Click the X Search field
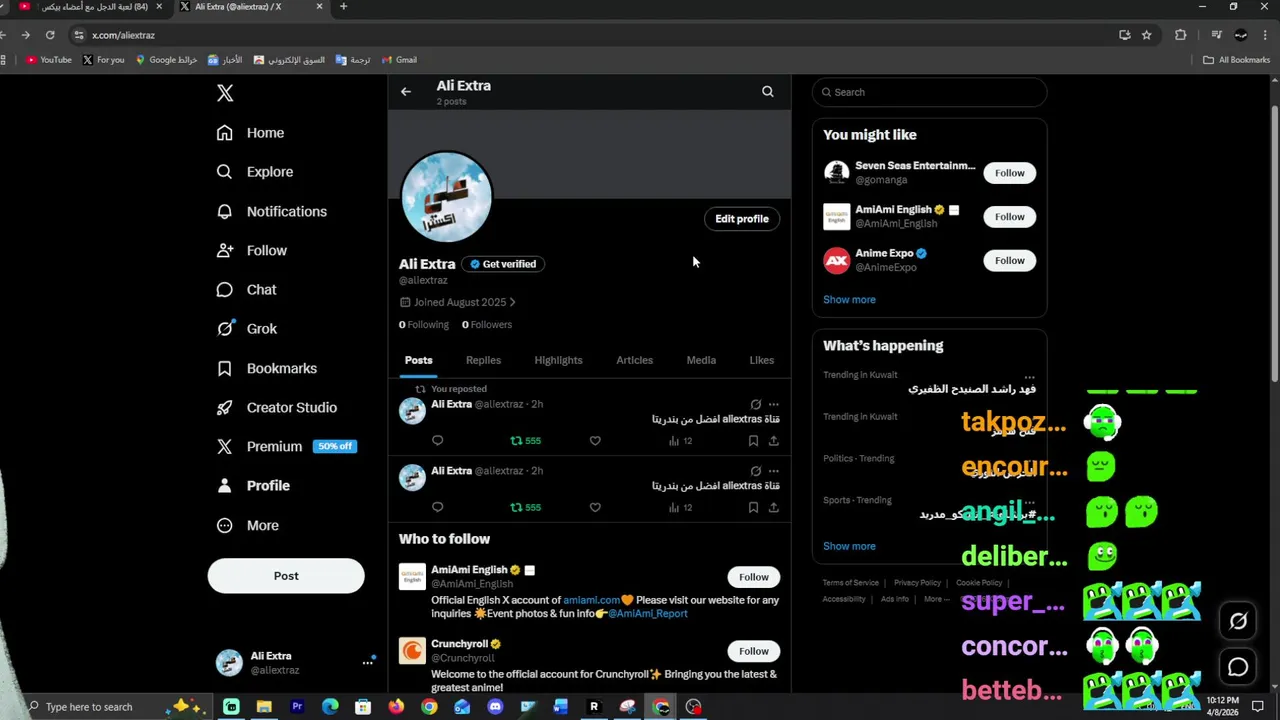 click(929, 92)
